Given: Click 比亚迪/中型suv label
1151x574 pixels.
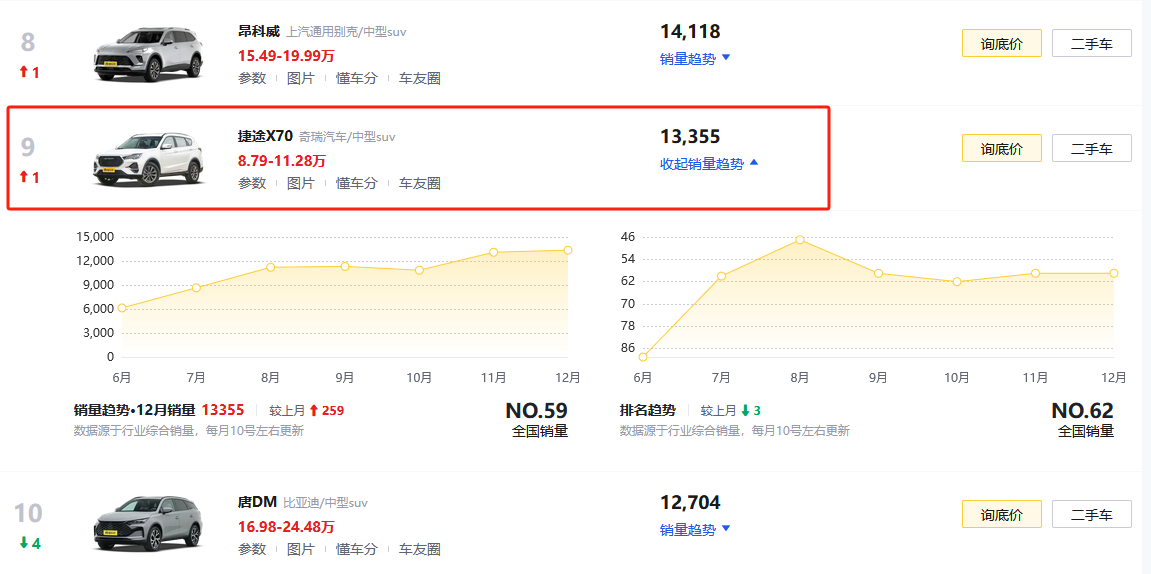Looking at the screenshot, I should 325,503.
